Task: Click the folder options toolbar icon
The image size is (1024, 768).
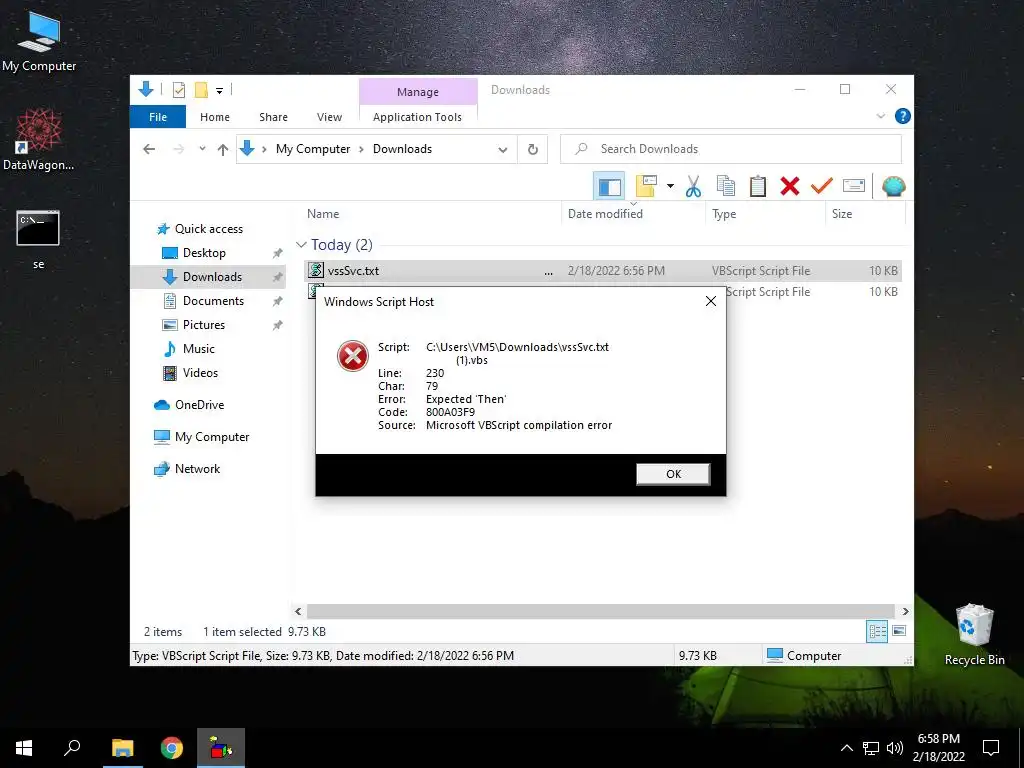Action: [646, 187]
